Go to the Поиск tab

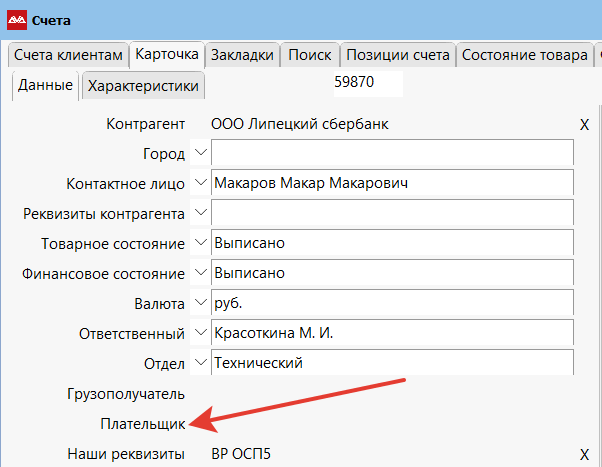point(309,55)
